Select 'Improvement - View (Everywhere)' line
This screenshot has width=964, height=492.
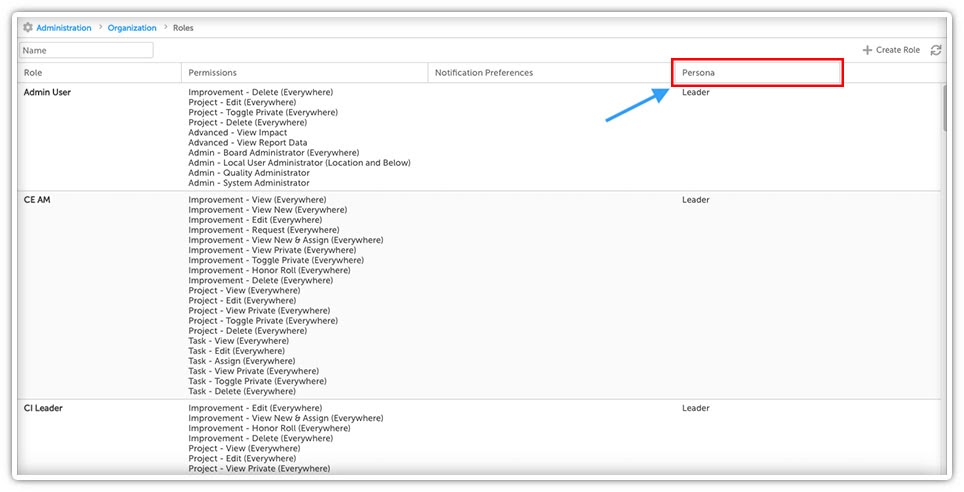tap(258, 200)
